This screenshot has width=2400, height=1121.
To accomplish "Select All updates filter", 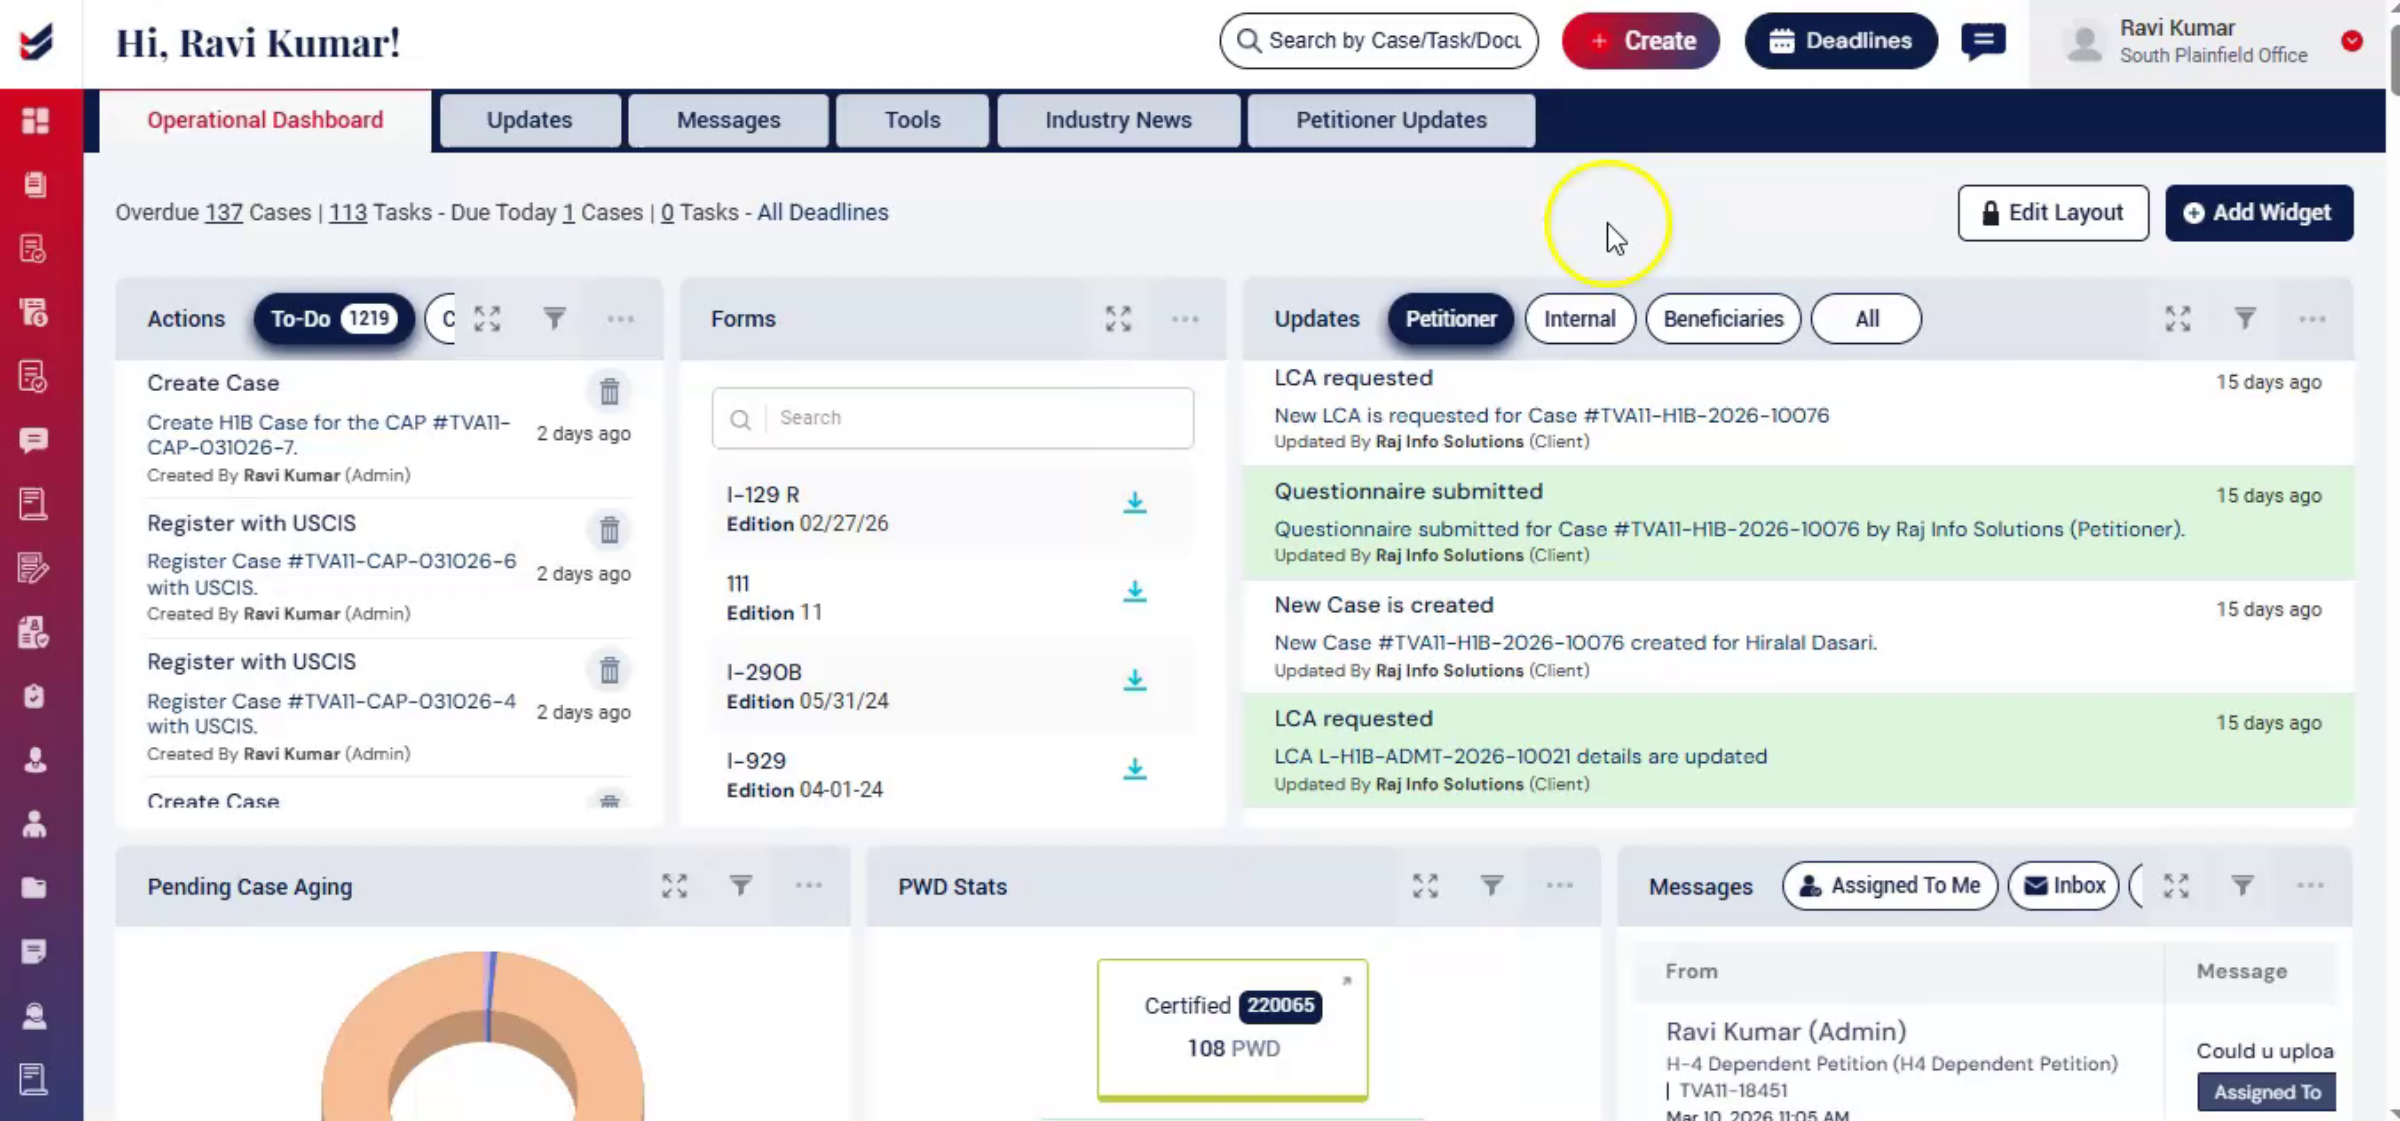I will [1866, 319].
